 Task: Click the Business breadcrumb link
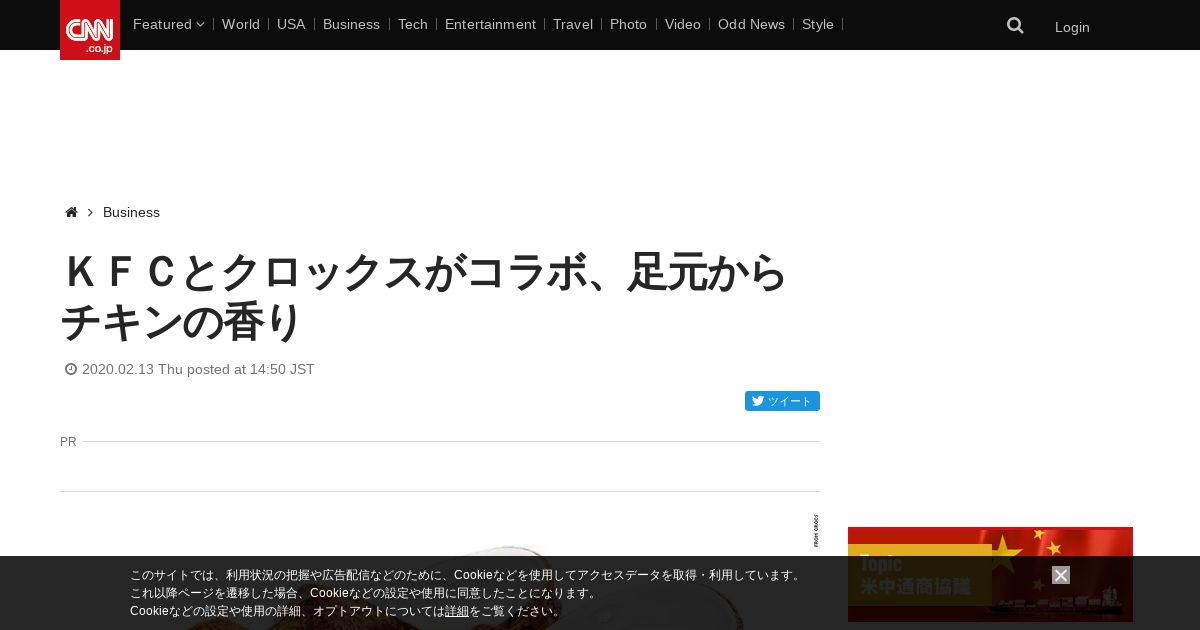[x=131, y=212]
